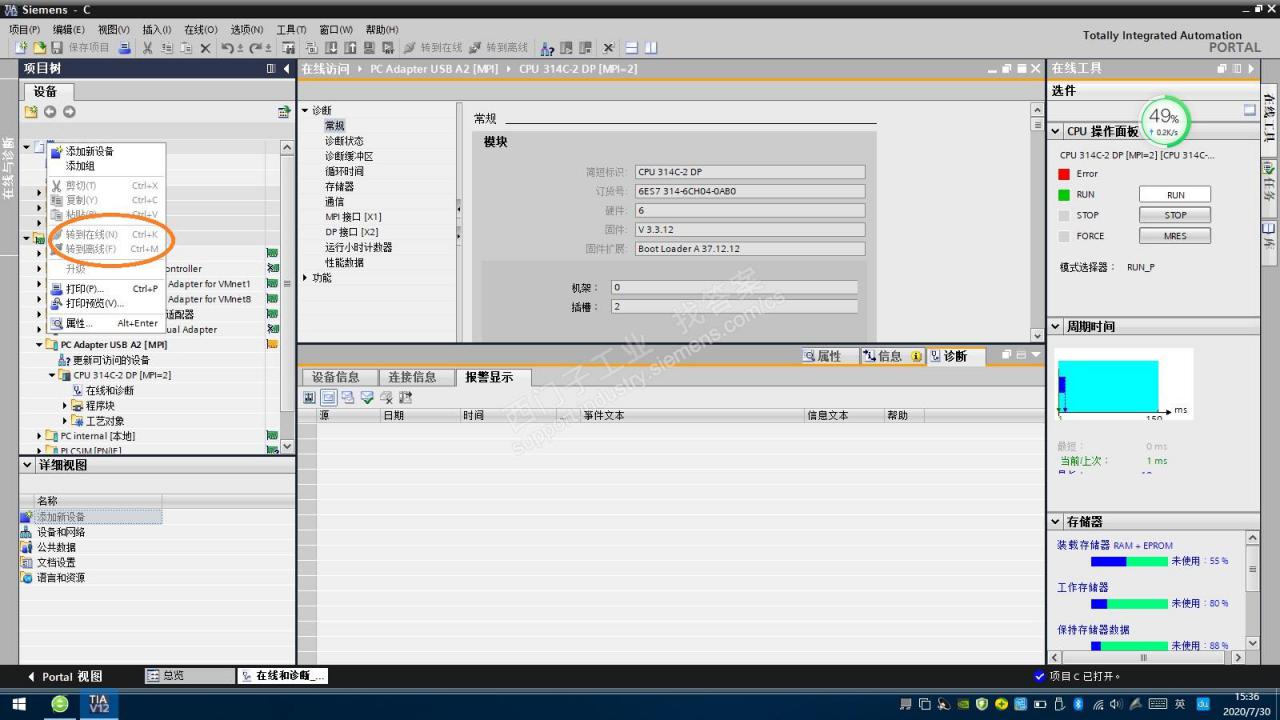Click the split editor vertically icon
The width and height of the screenshot is (1280, 720).
click(651, 48)
